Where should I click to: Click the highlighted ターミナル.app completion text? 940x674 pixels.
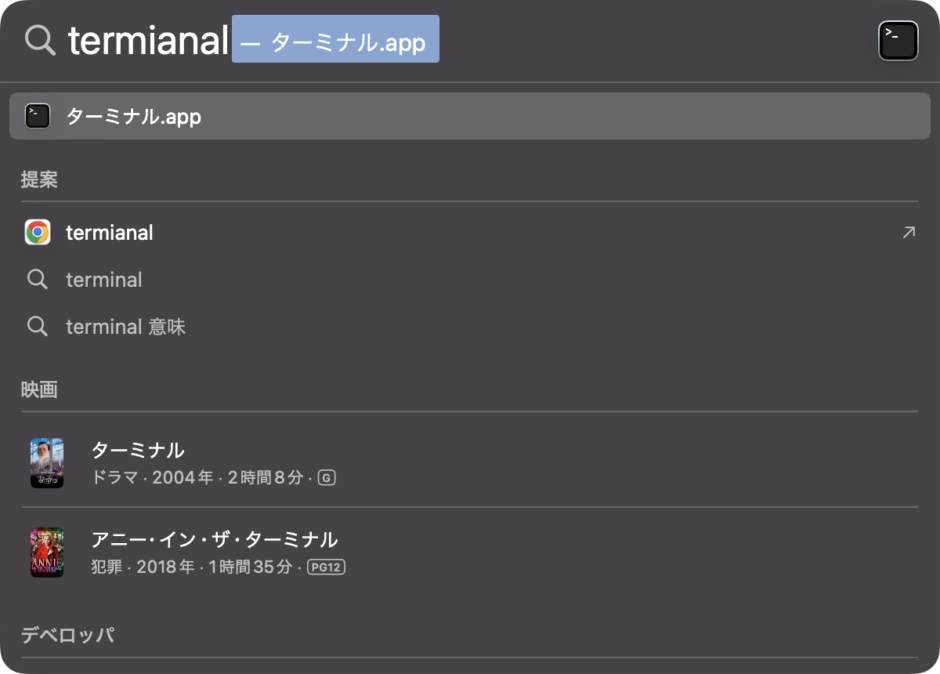(x=335, y=40)
